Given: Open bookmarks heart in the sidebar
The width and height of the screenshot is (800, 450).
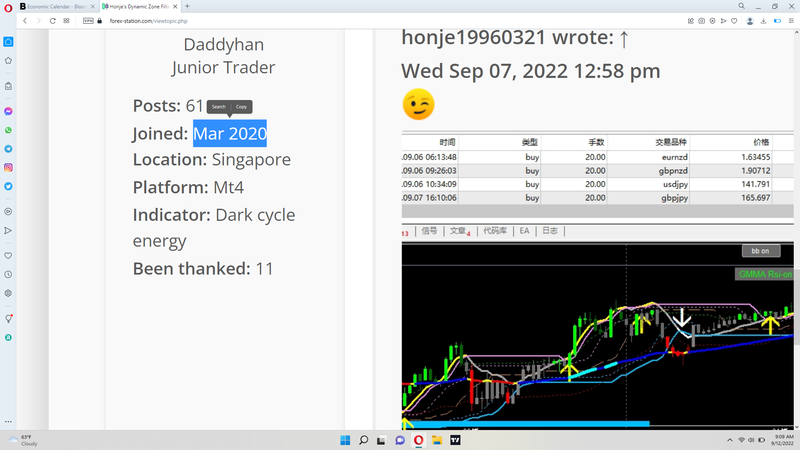Looking at the screenshot, I should click(8, 256).
